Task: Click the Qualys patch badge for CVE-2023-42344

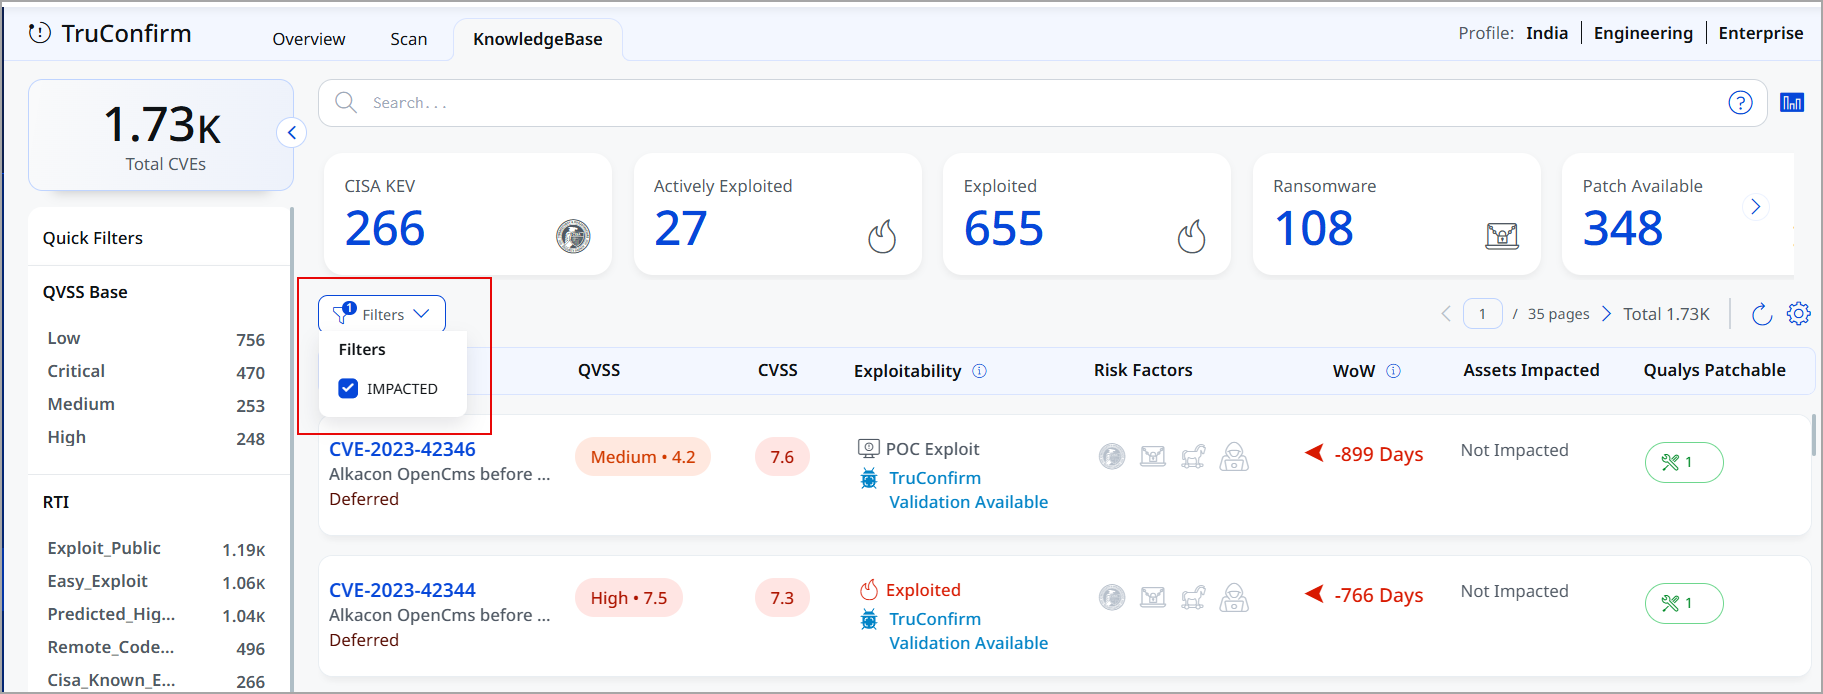Action: [1684, 603]
